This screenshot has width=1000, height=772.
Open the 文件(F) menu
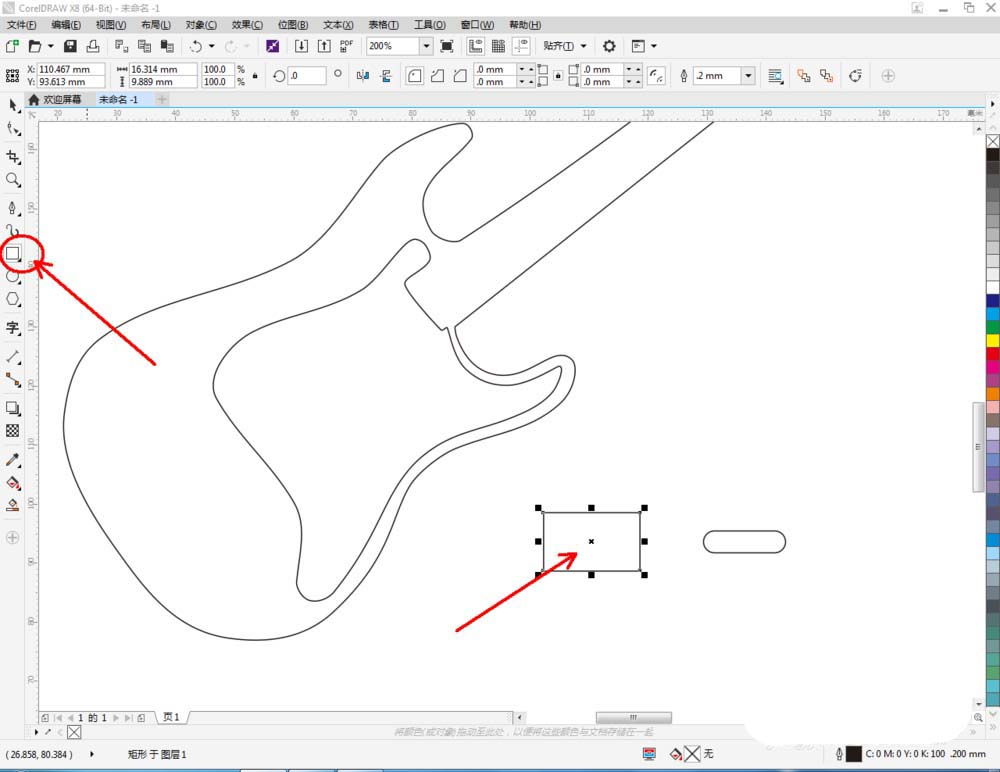tap(22, 25)
